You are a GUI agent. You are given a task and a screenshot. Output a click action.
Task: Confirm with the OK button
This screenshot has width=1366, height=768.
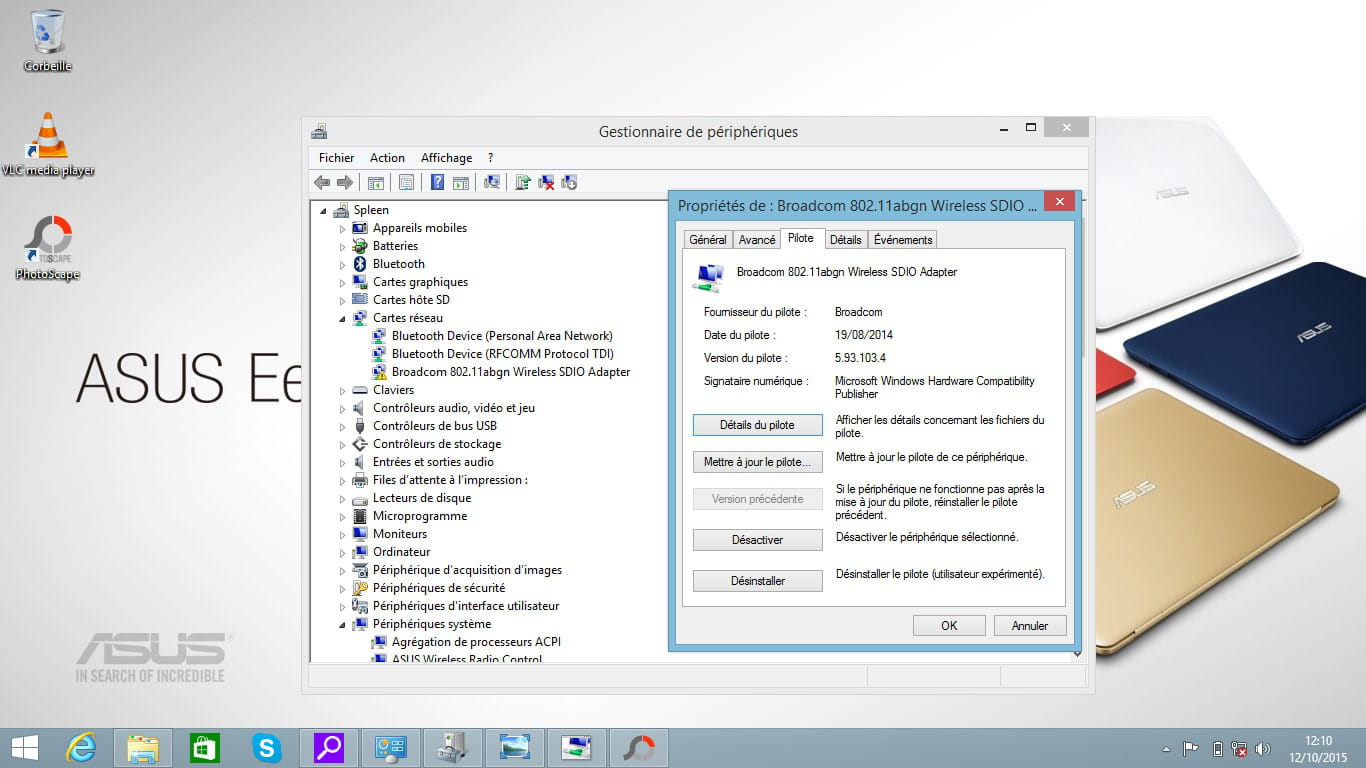(949, 626)
